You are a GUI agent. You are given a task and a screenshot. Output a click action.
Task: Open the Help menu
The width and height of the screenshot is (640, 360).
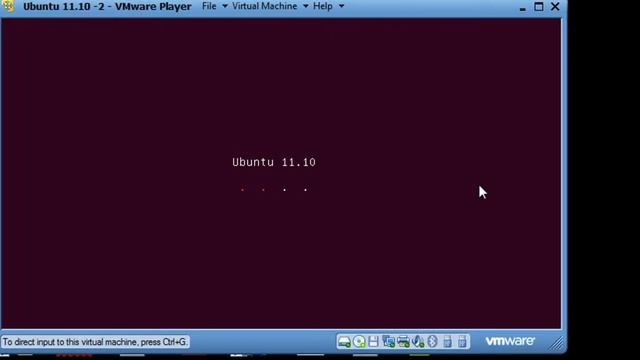tap(322, 6)
